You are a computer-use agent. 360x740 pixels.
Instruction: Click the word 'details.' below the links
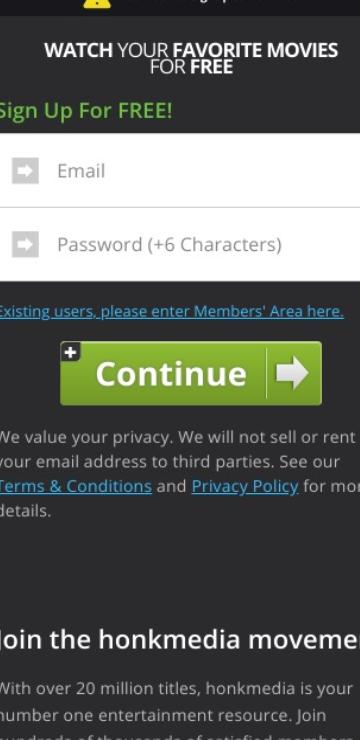point(25,511)
